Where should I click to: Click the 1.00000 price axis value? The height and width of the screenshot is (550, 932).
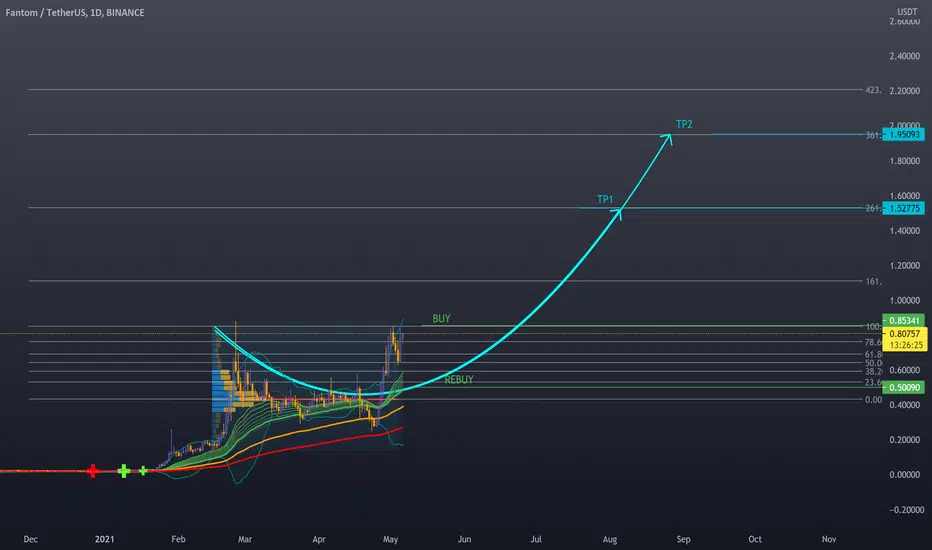[x=905, y=301]
